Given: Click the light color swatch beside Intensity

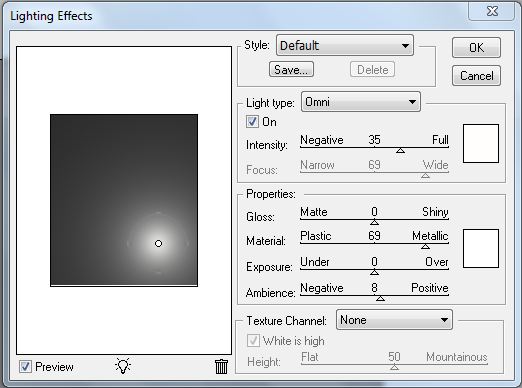Looking at the screenshot, I should point(481,143).
